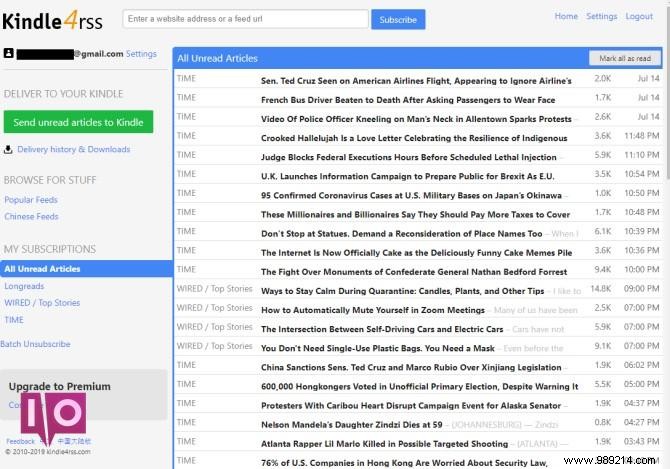Click the Logout link

[639, 17]
